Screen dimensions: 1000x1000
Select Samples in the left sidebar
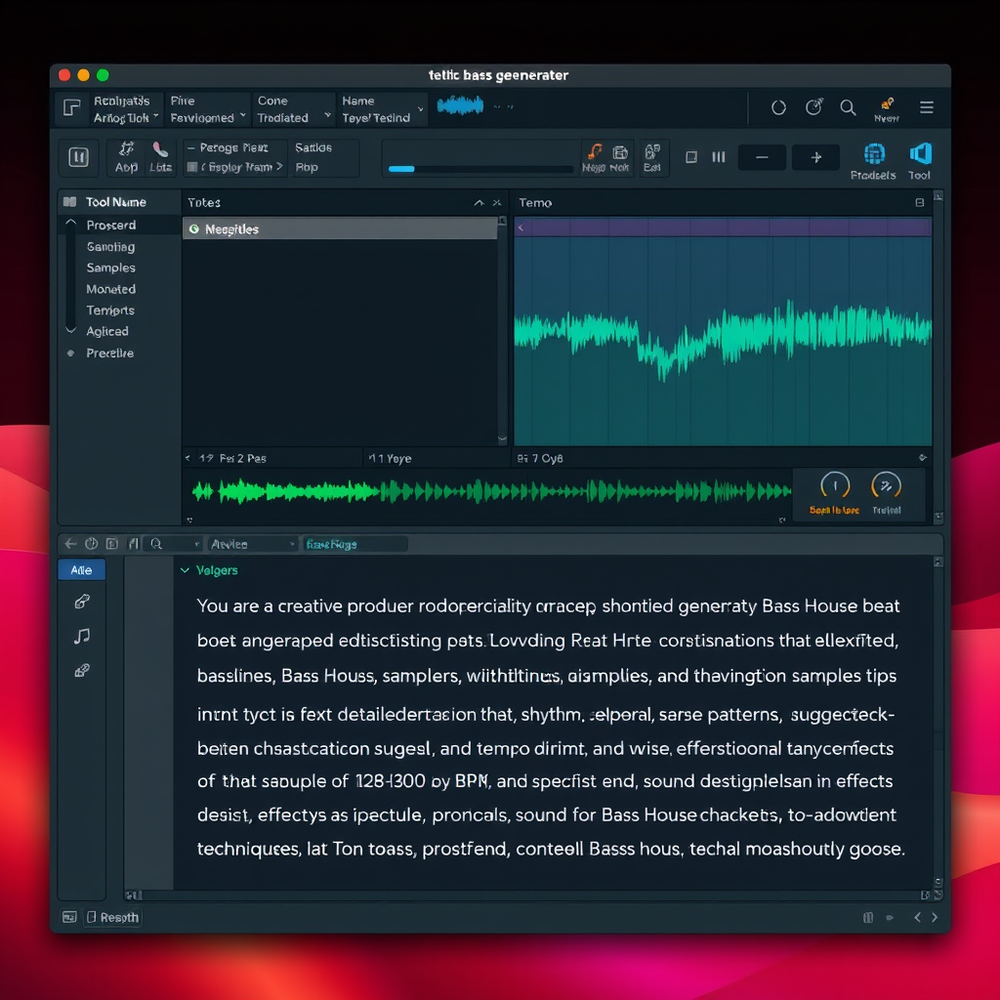pos(111,268)
